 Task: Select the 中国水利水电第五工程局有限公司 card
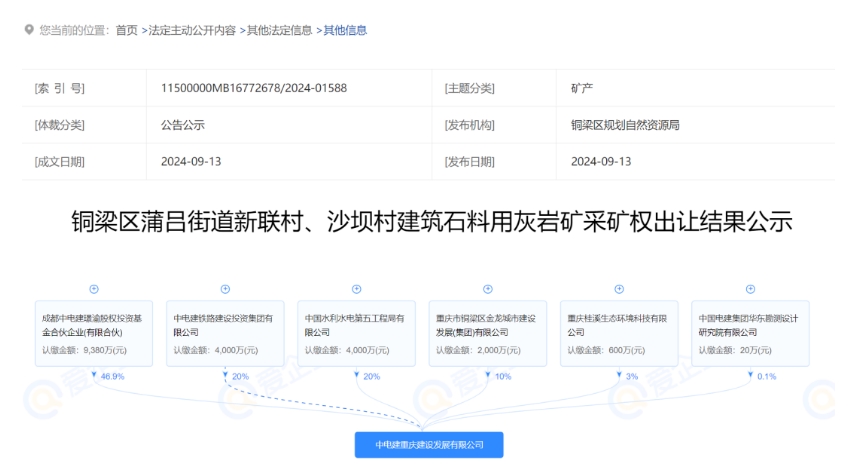(x=357, y=333)
